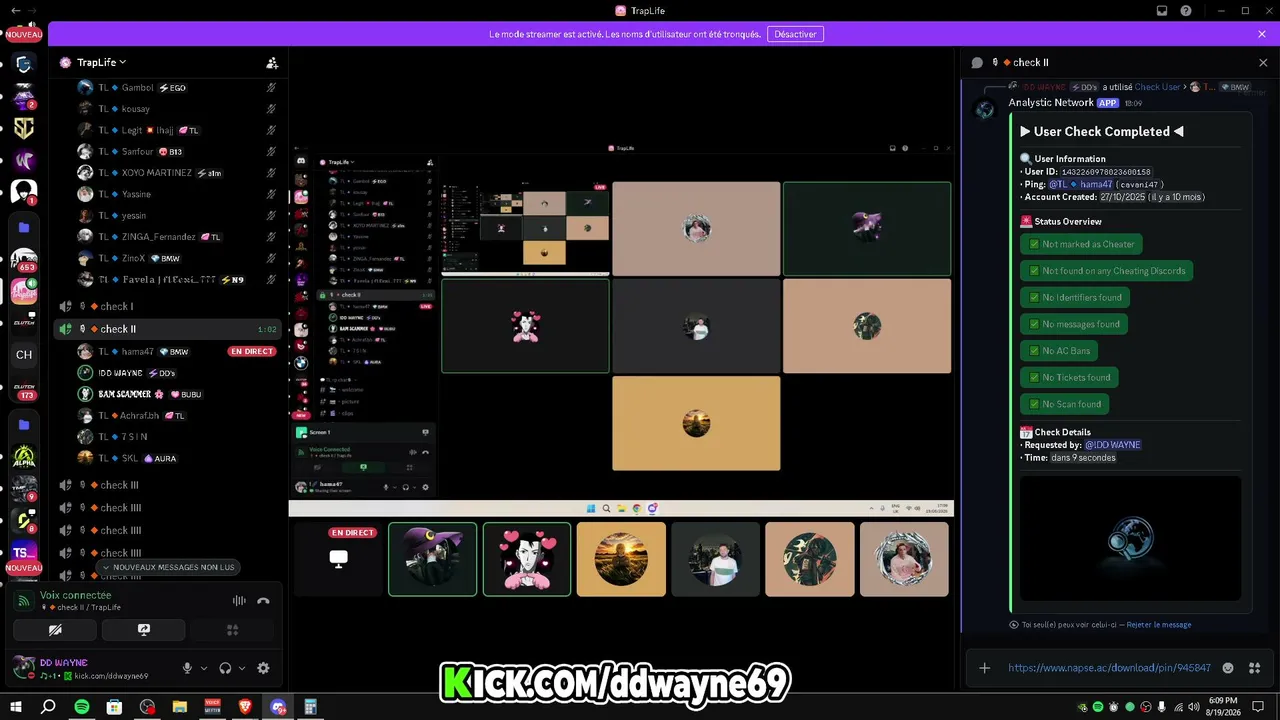This screenshot has height=720, width=1280.
Task: Open Microsoft Store from the taskbar
Action: tap(115, 707)
